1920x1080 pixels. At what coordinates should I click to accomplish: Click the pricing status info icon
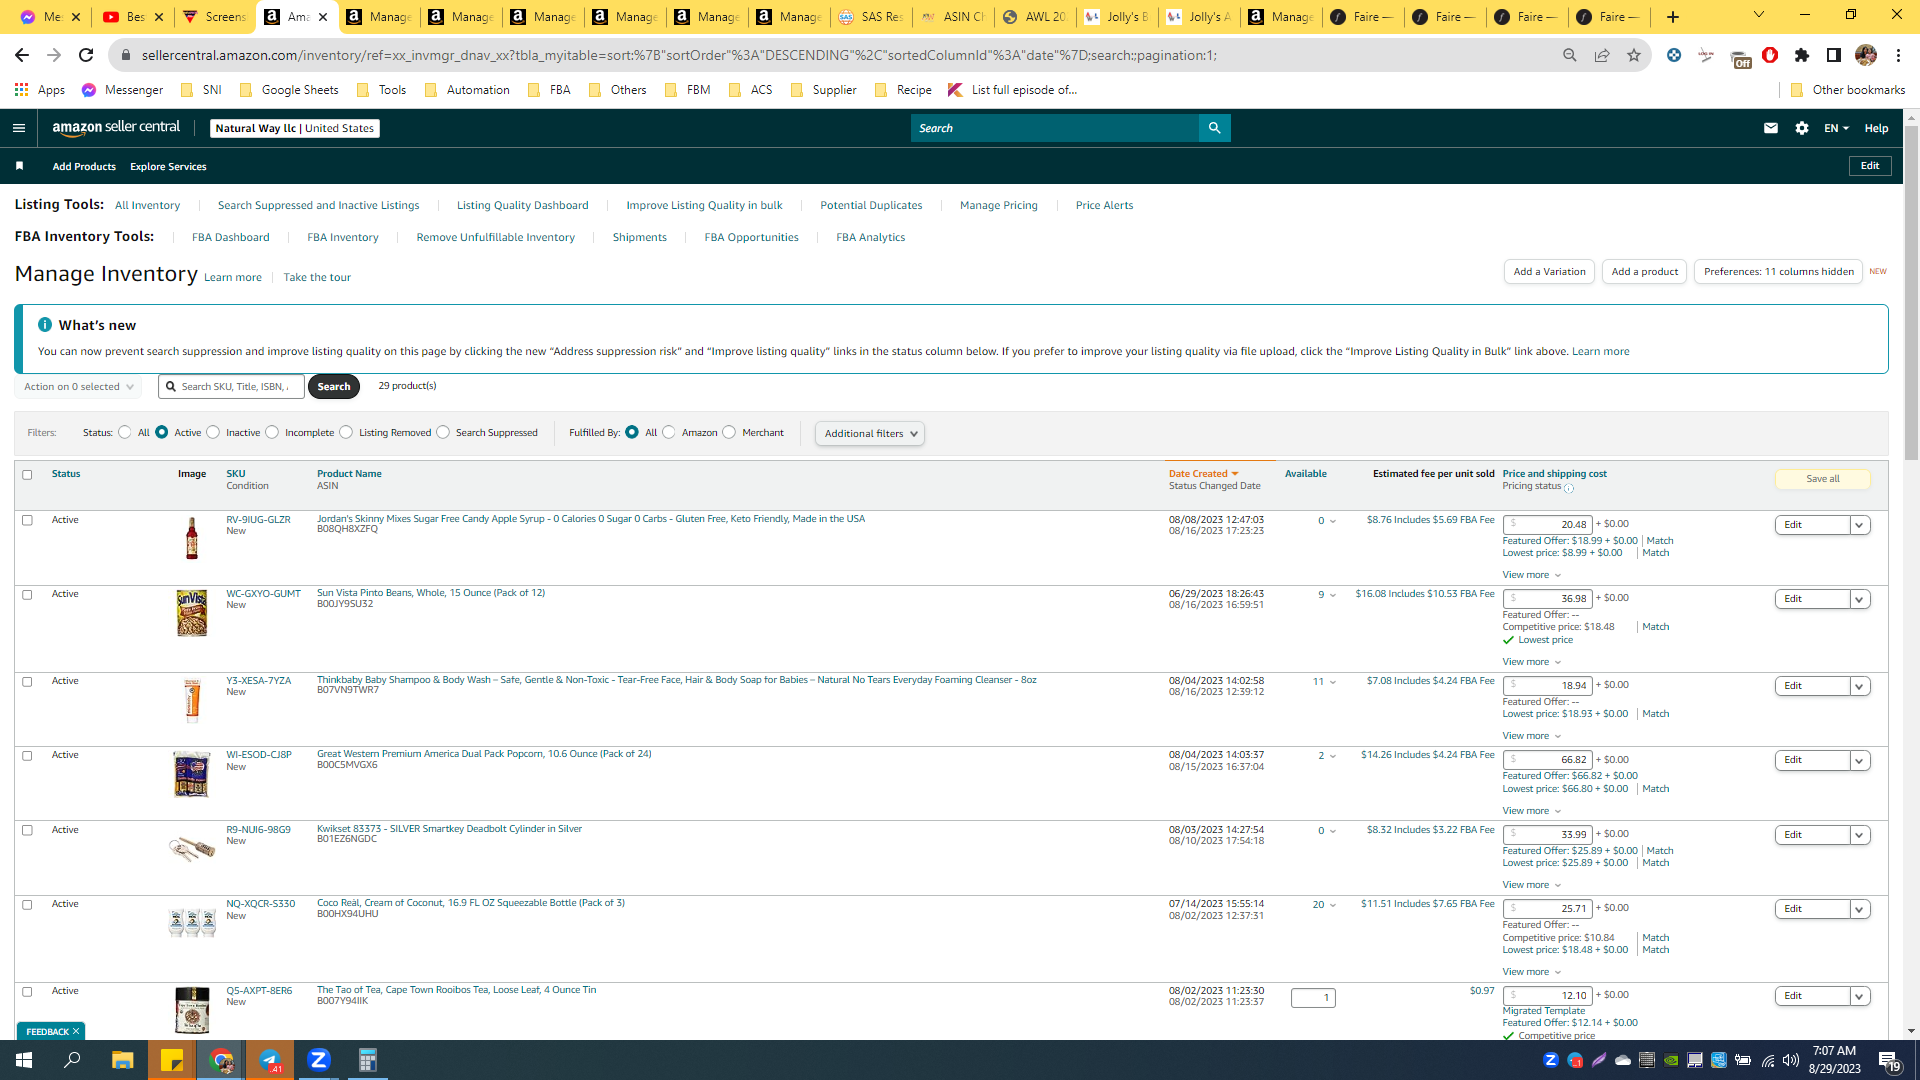point(1569,488)
